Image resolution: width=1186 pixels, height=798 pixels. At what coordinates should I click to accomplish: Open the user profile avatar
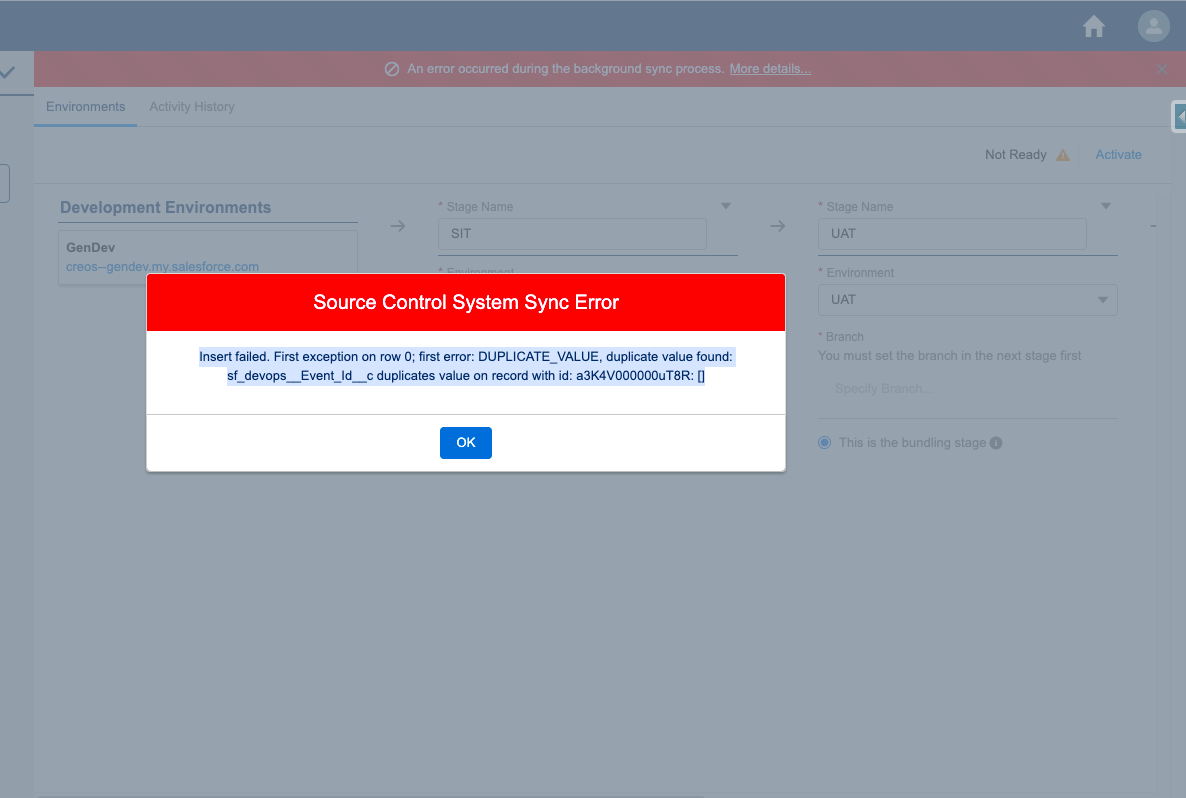coord(1153,26)
